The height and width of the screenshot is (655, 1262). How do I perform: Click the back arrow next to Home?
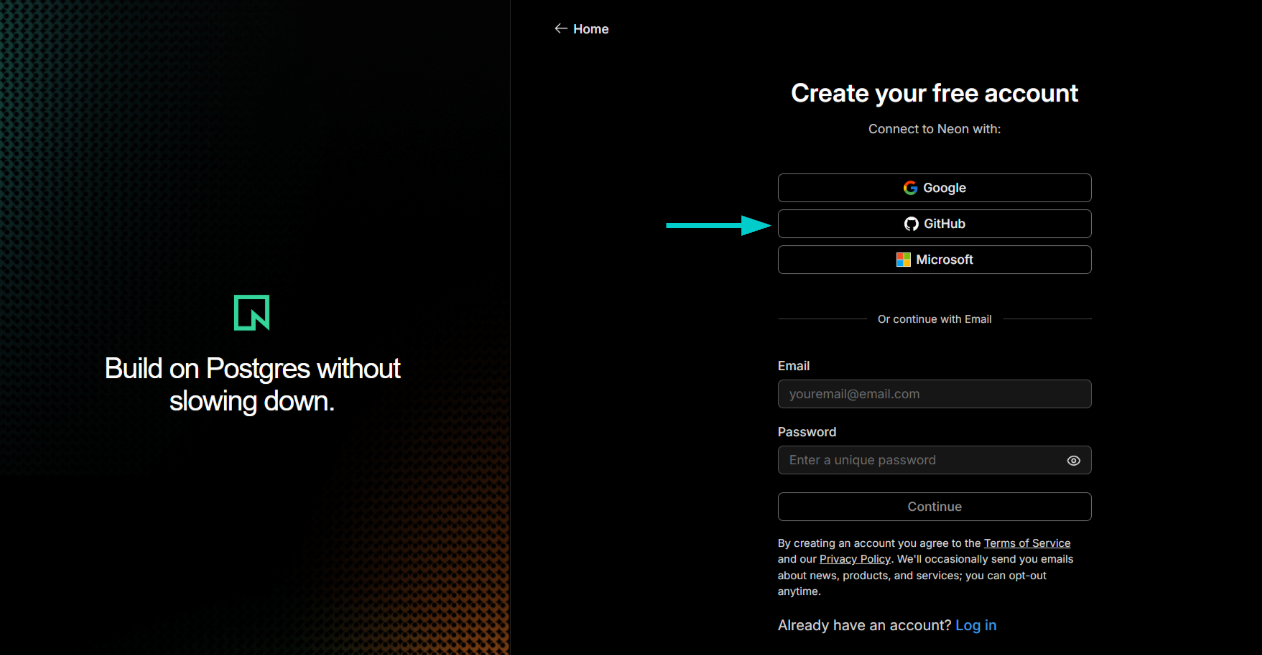tap(561, 28)
